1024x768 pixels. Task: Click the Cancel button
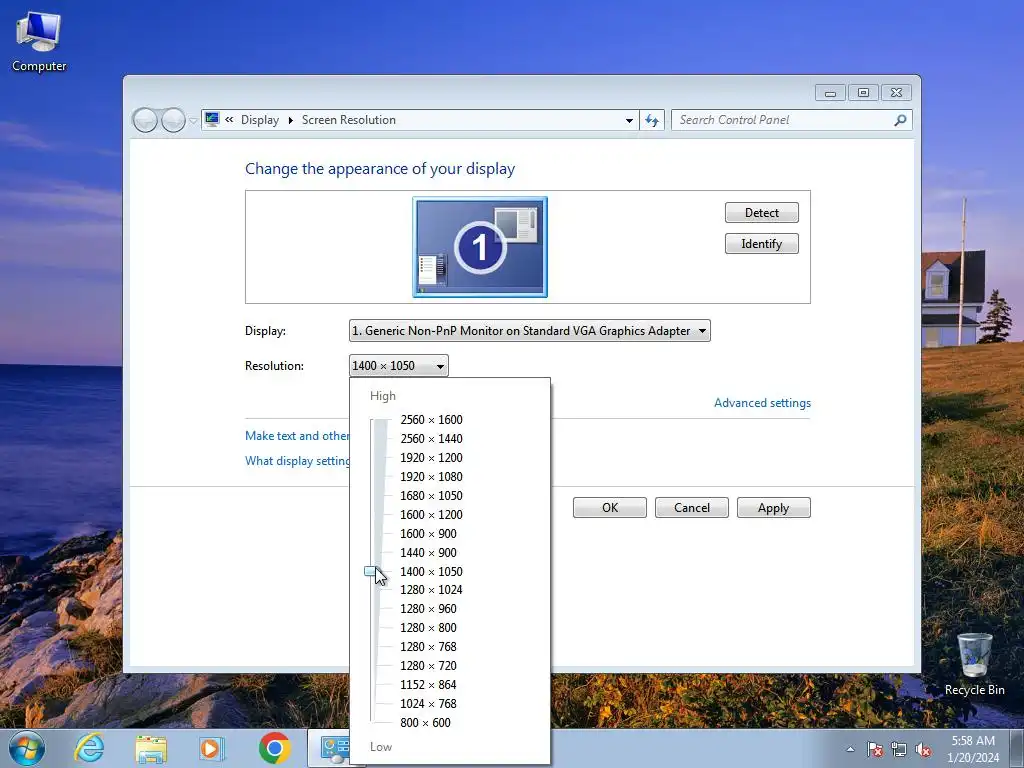click(692, 507)
